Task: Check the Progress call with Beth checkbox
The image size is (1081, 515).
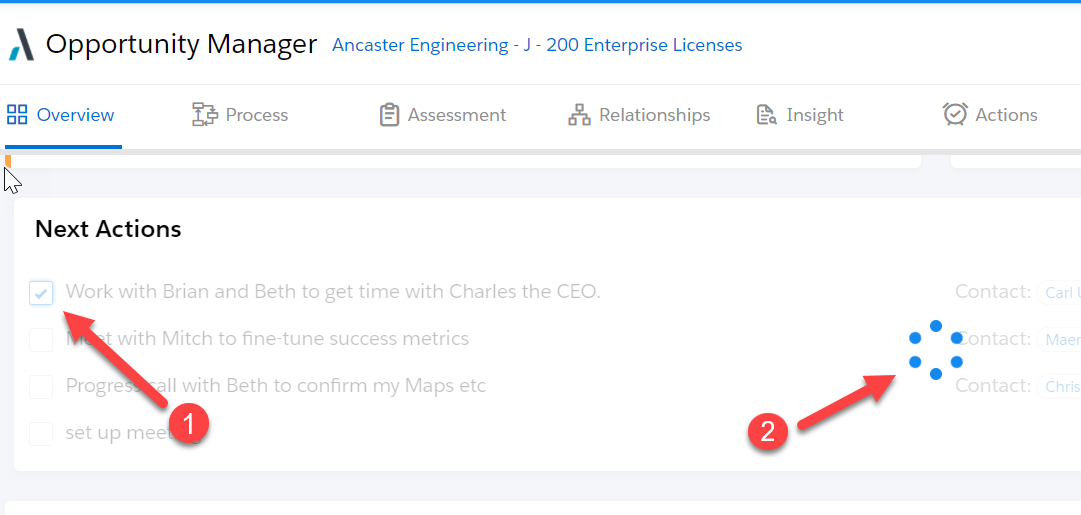Action: click(x=41, y=386)
